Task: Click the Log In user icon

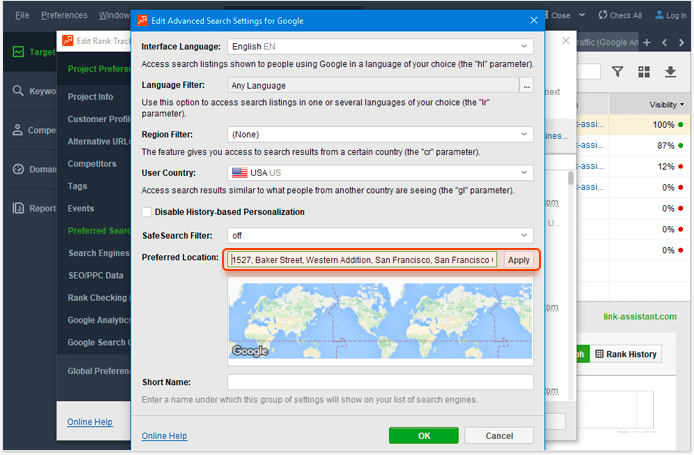Action: point(659,15)
